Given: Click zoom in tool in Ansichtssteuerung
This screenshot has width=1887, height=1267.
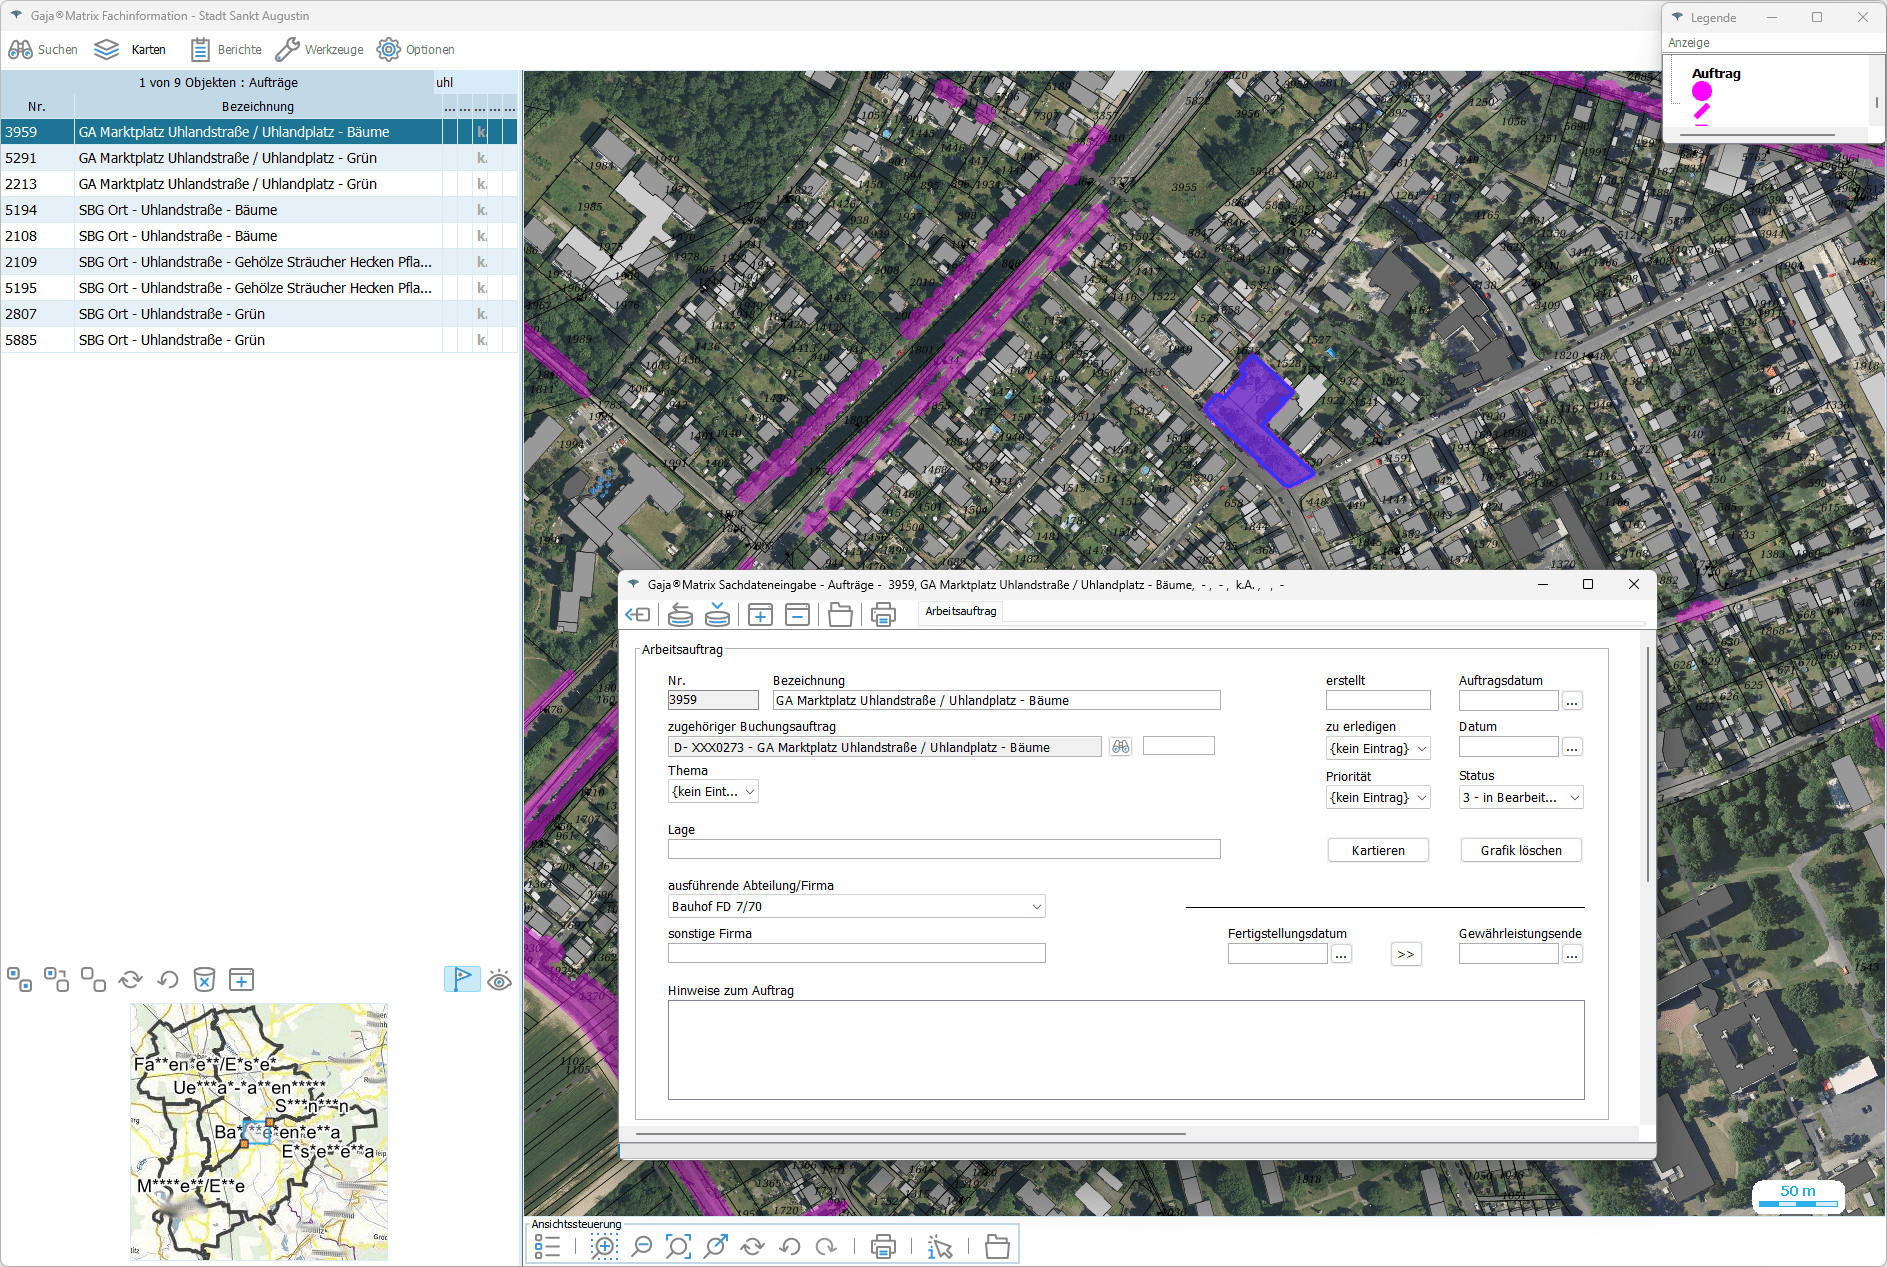Looking at the screenshot, I should [604, 1246].
